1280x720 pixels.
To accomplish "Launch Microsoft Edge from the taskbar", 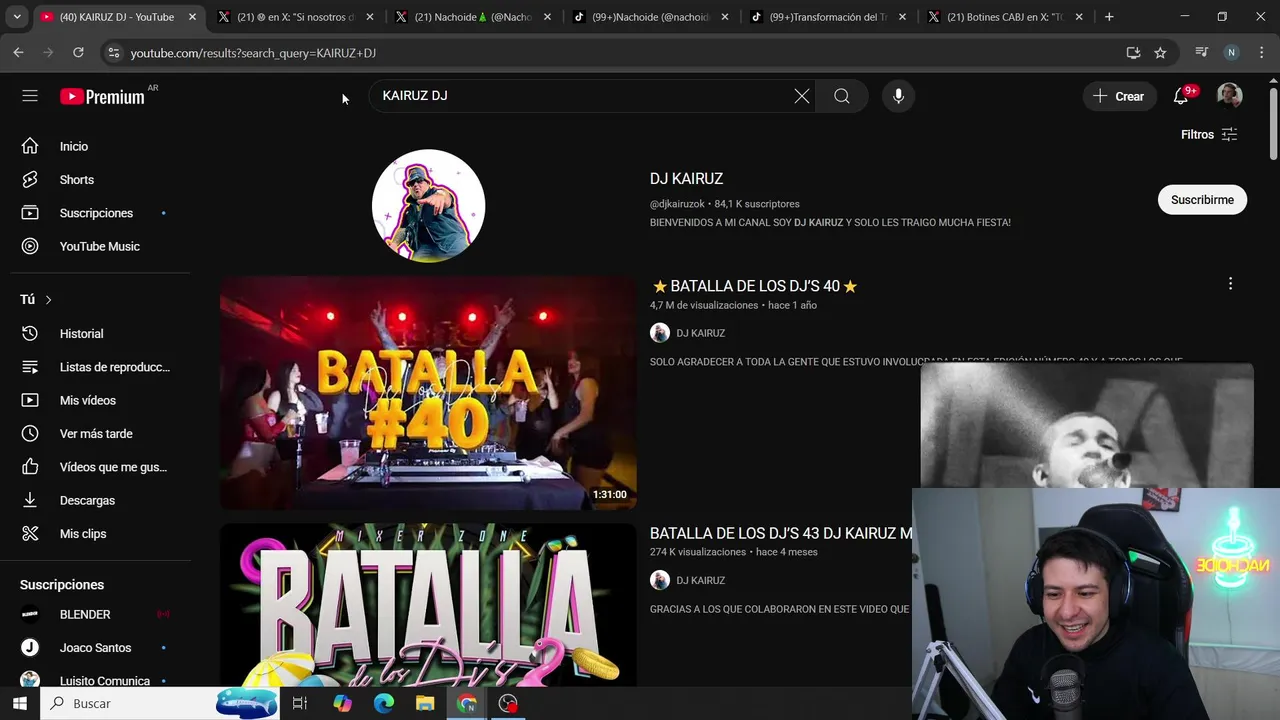I will click(384, 704).
